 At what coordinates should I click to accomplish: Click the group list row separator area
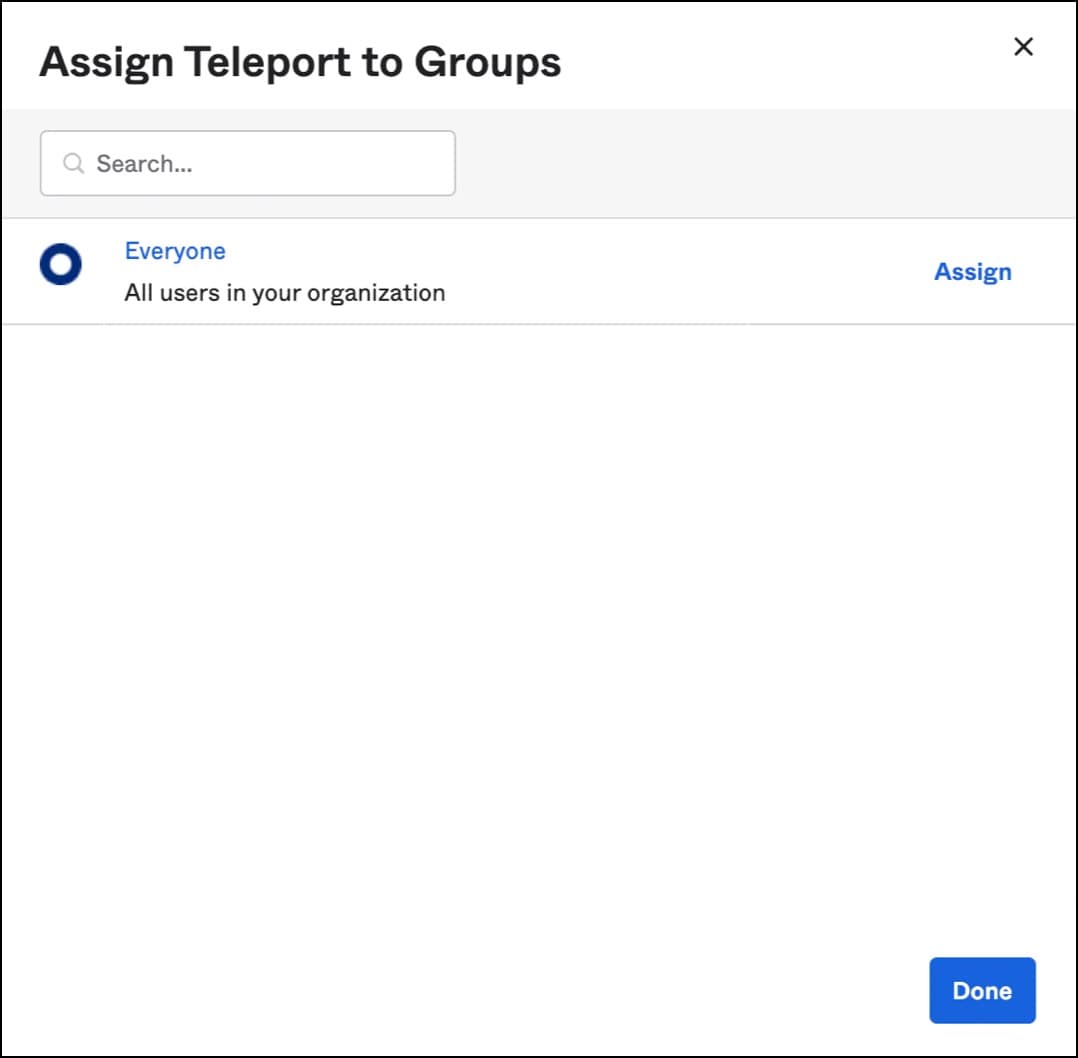(x=539, y=324)
